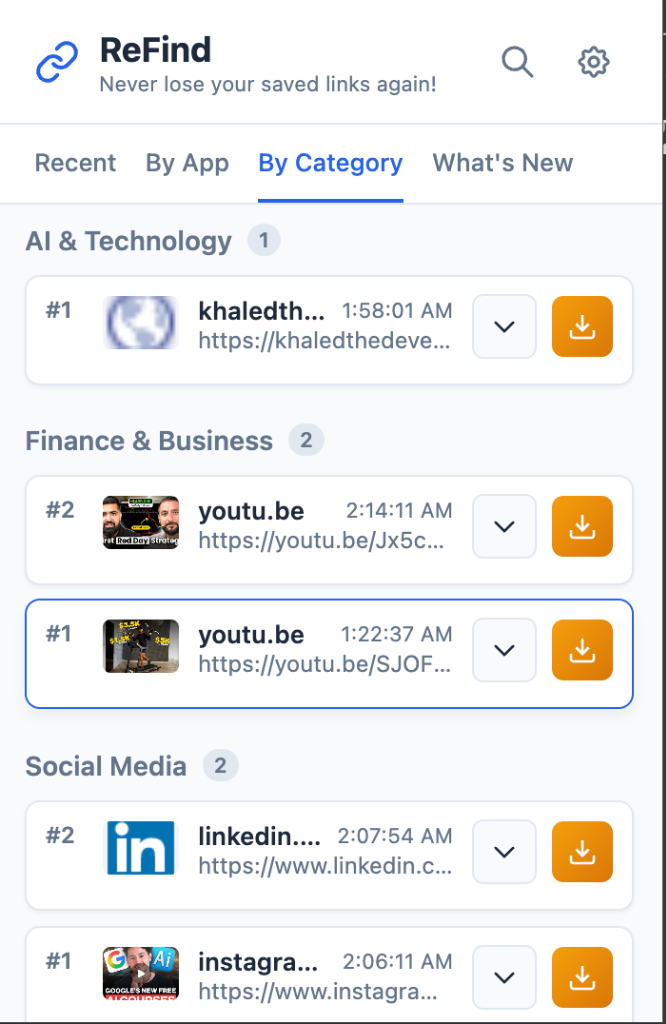Expand the youtu.be #2 entry chevron
Viewport: 666px width, 1024px height.
pyautogui.click(x=504, y=526)
